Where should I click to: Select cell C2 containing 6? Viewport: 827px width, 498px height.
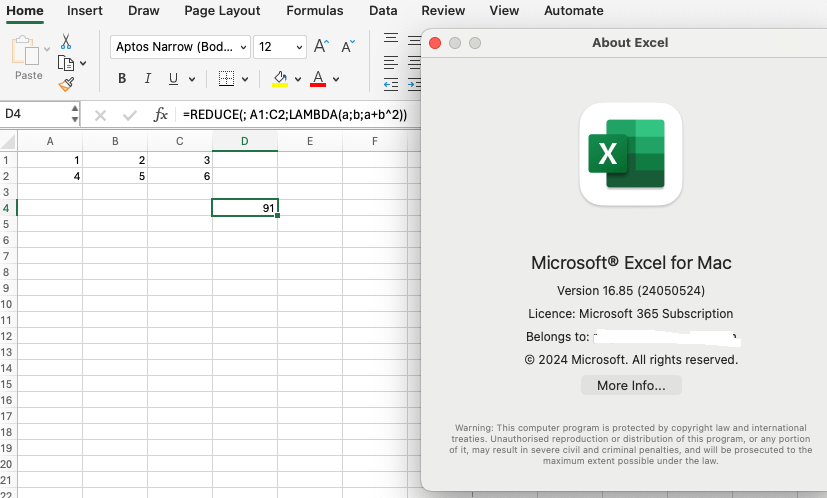(180, 176)
